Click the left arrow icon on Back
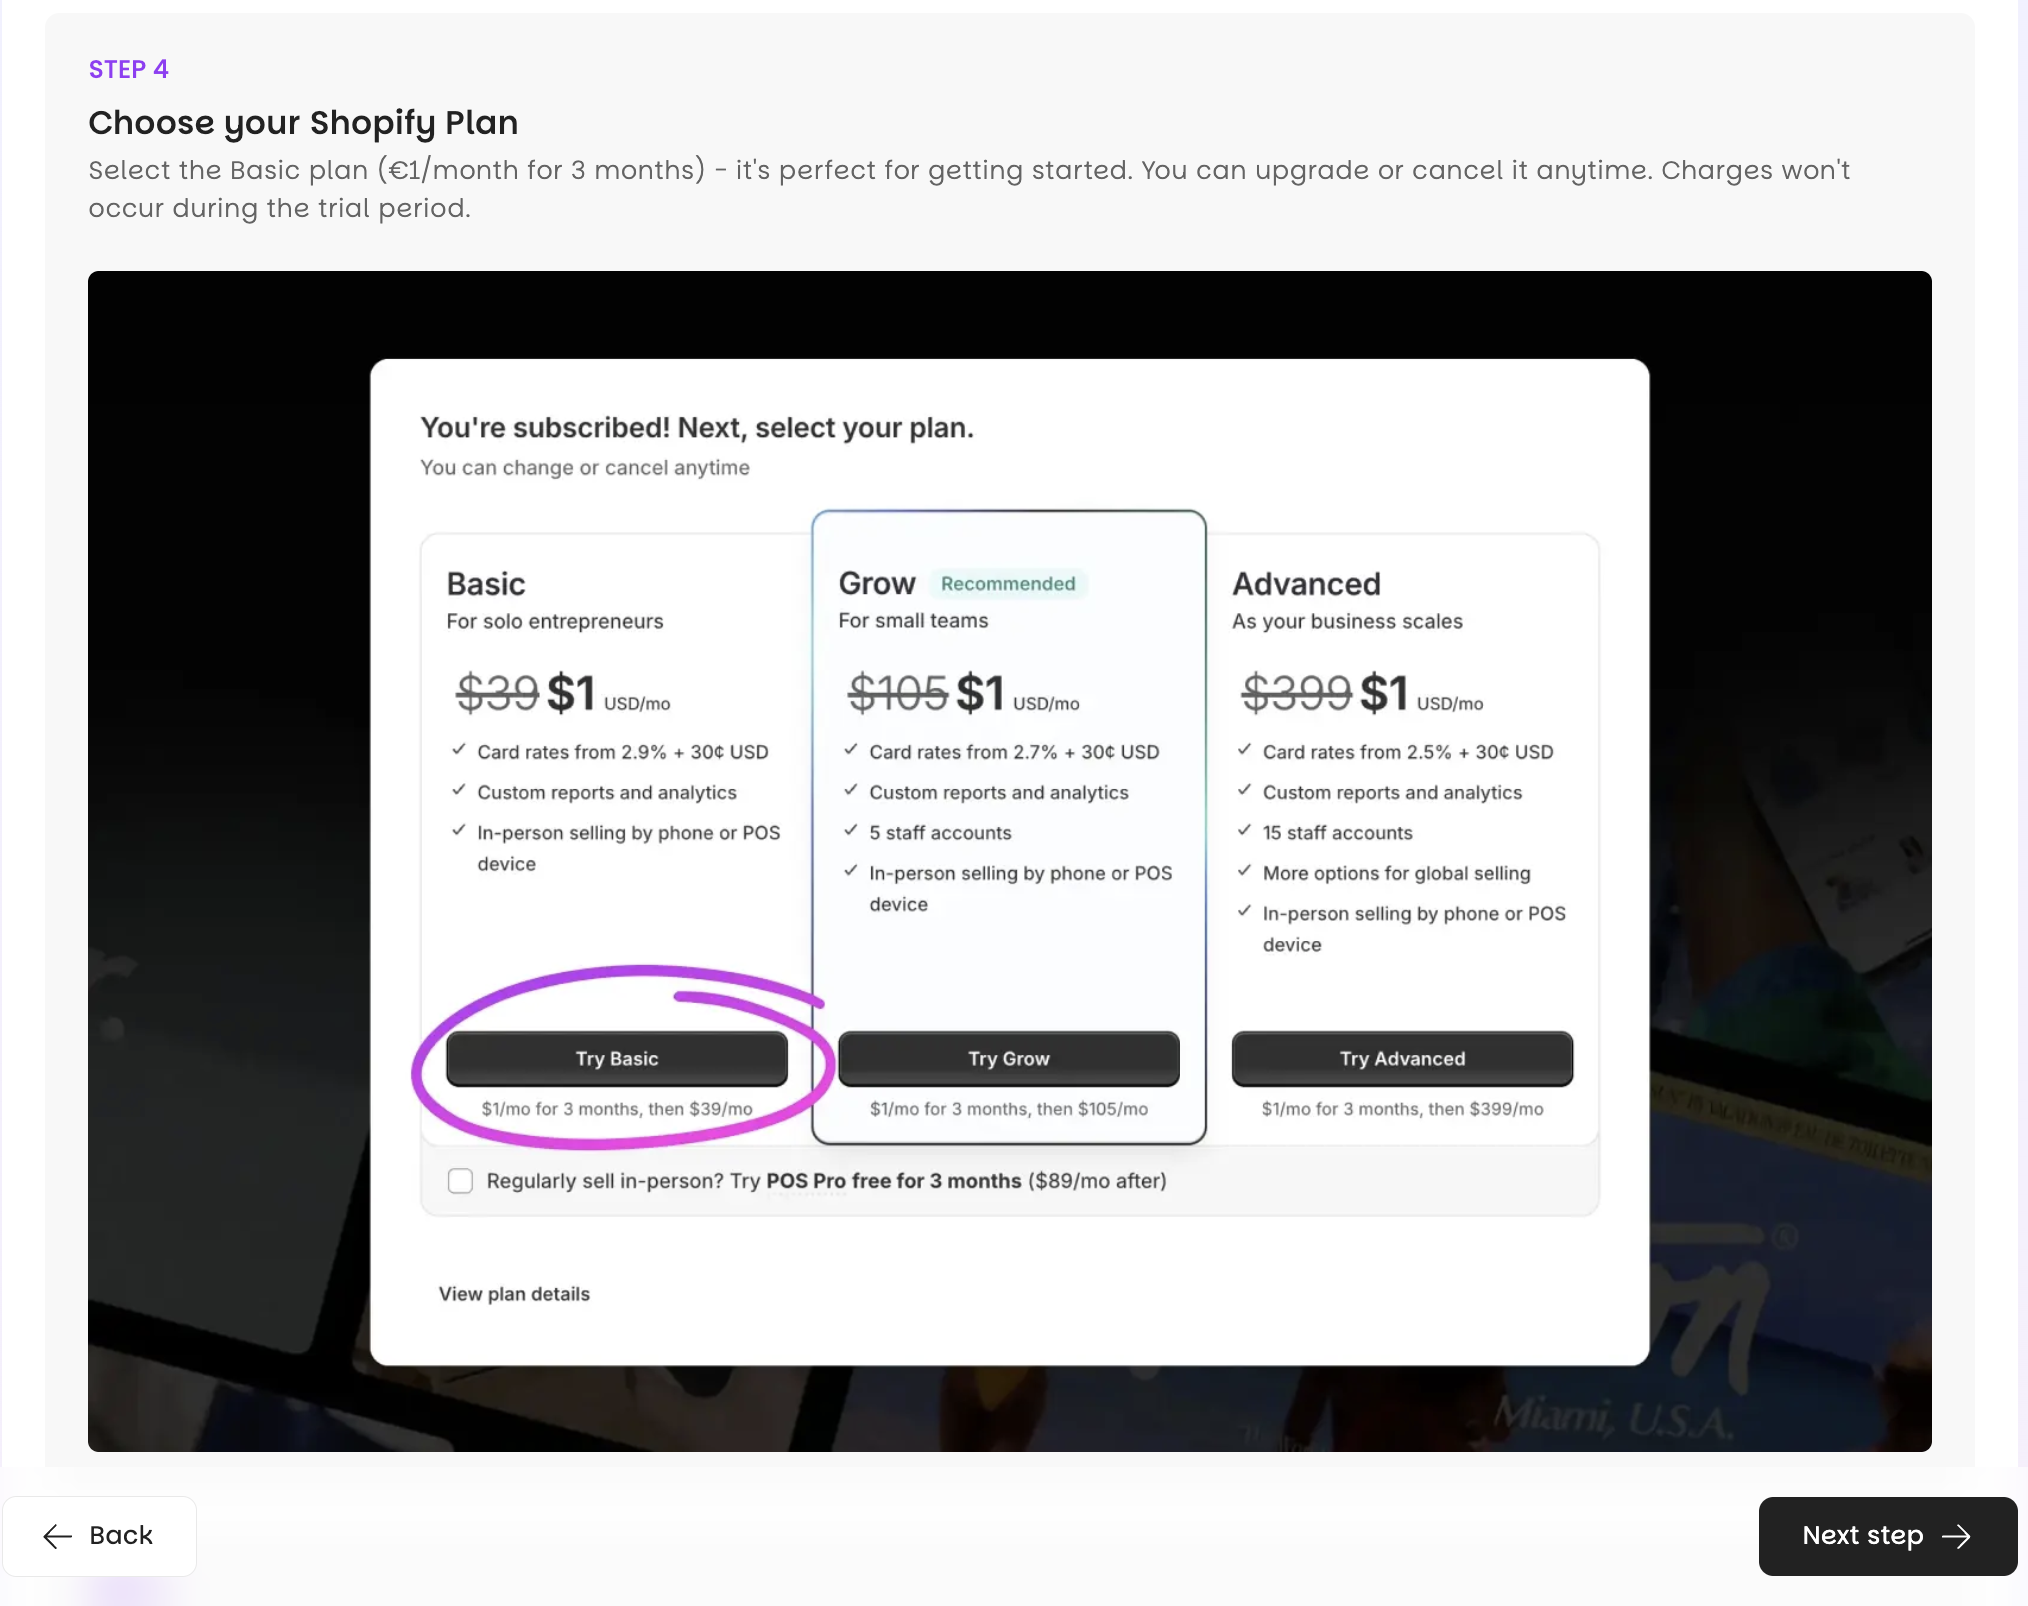2028x1606 pixels. (x=58, y=1536)
